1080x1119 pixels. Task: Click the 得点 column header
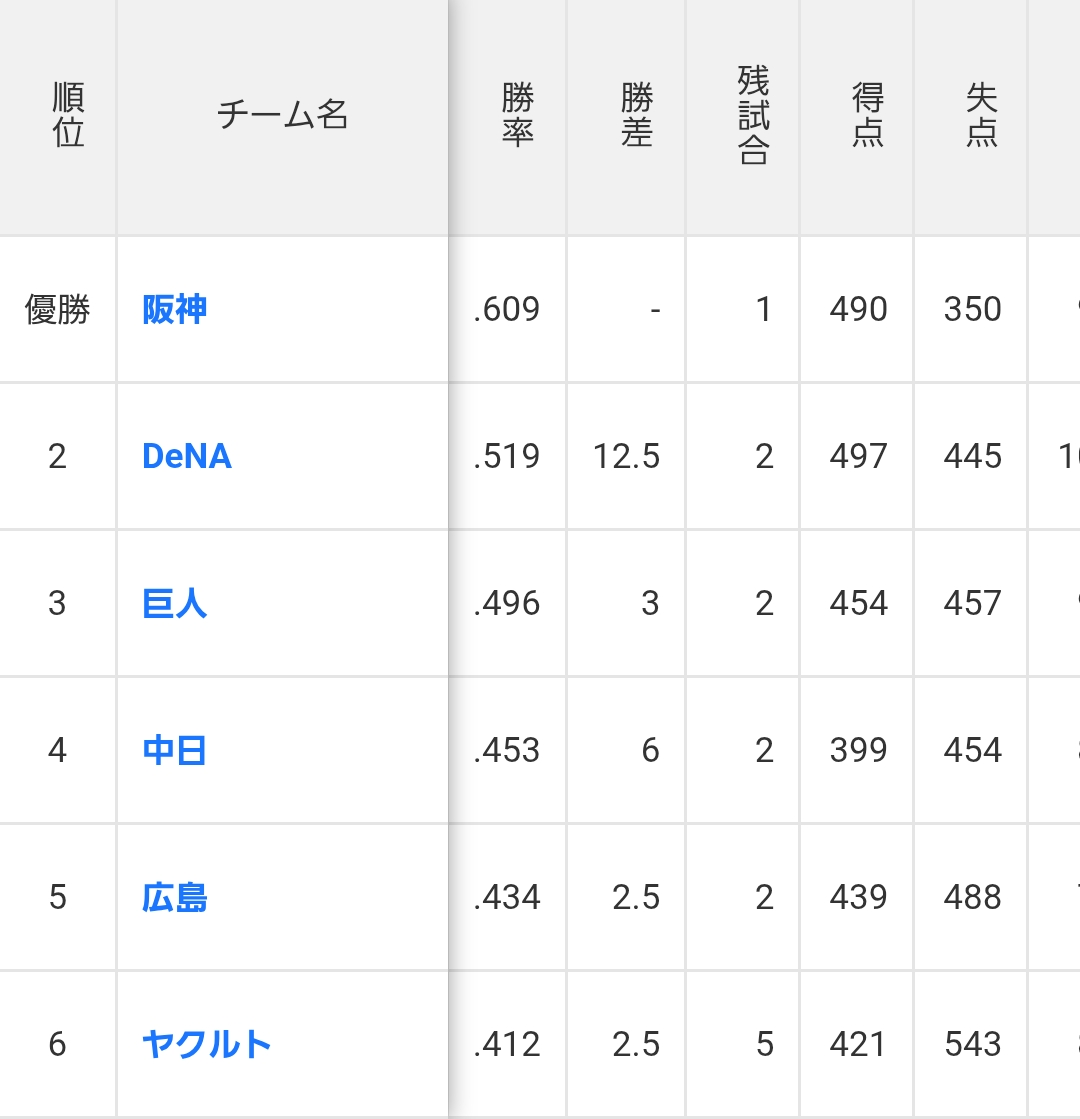tap(867, 116)
